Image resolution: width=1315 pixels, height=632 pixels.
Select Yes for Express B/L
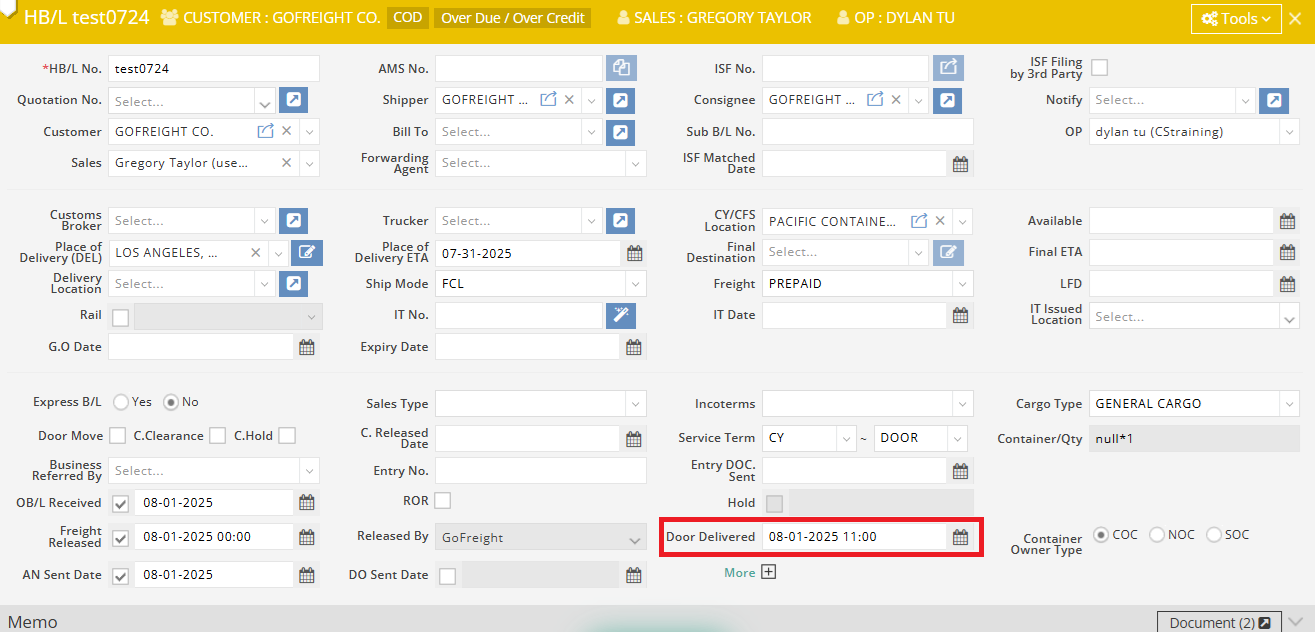(x=121, y=402)
